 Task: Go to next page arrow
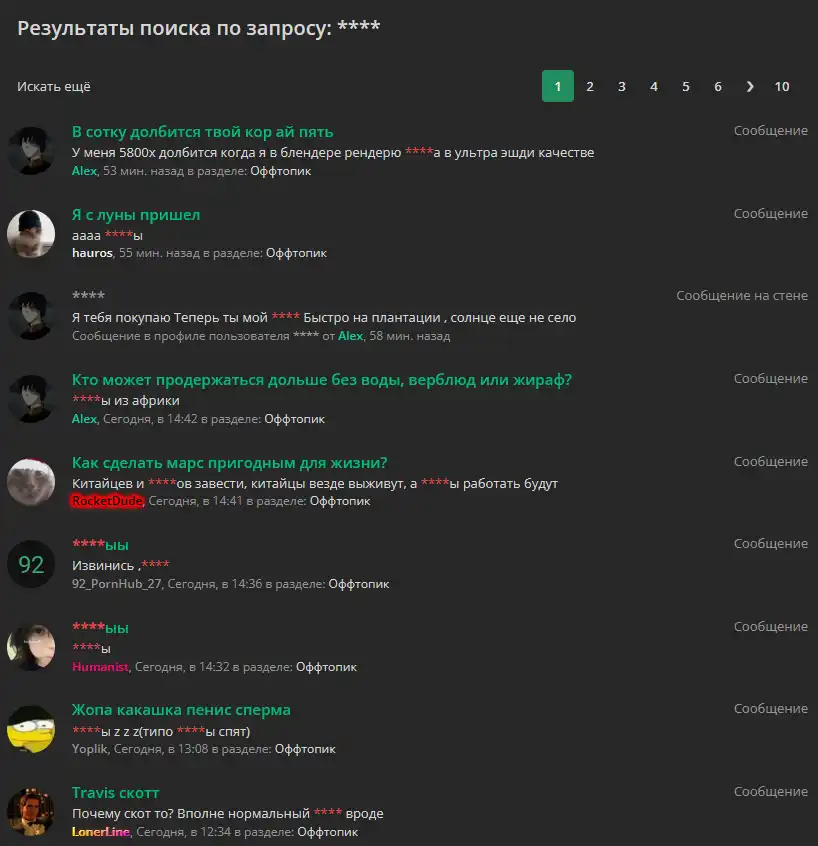750,86
